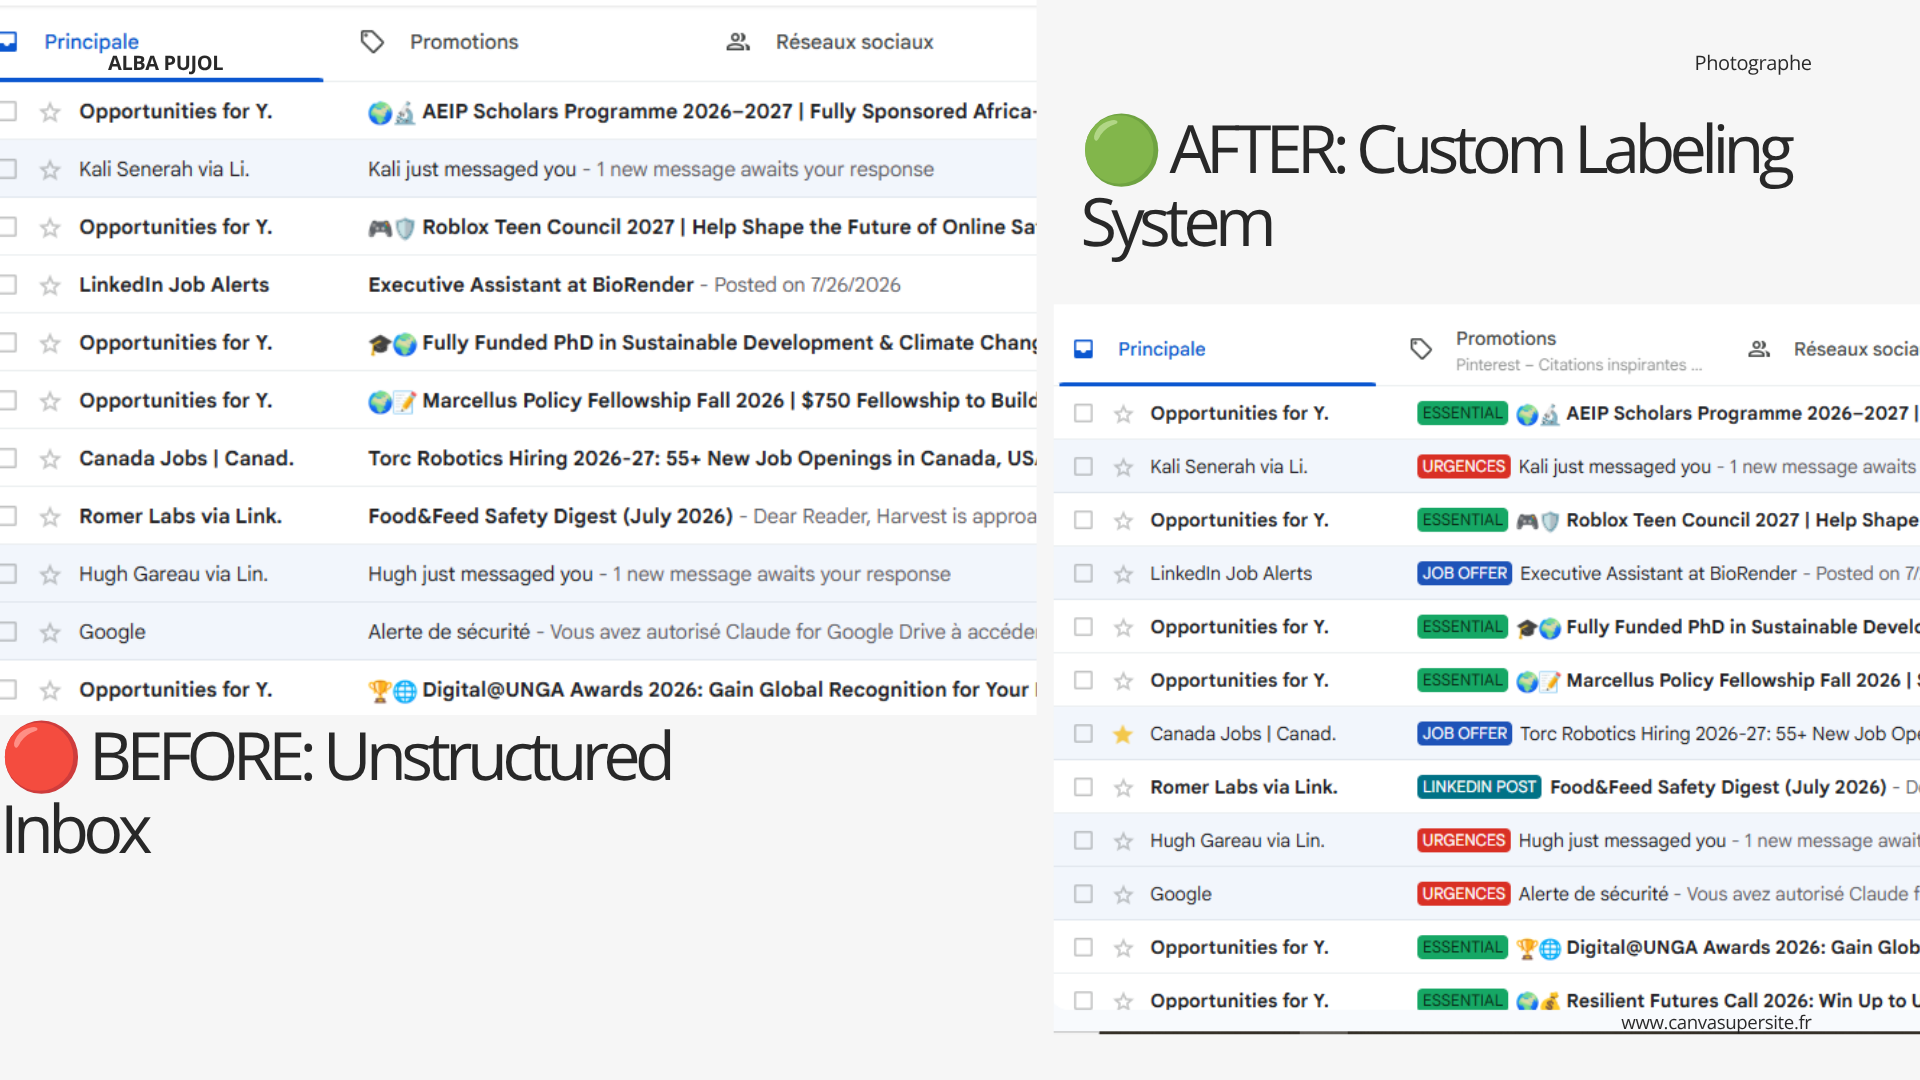Select the Kali Senerah email checkbox in the right inbox
The width and height of the screenshot is (1920, 1080).
1083,467
